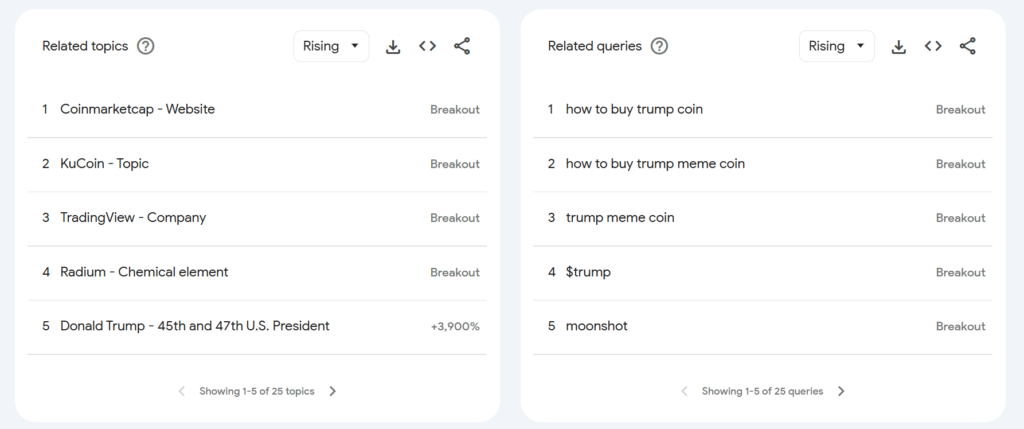Click the Donald Trump topic entry
Image resolution: width=1024 pixels, height=429 pixels.
(194, 326)
